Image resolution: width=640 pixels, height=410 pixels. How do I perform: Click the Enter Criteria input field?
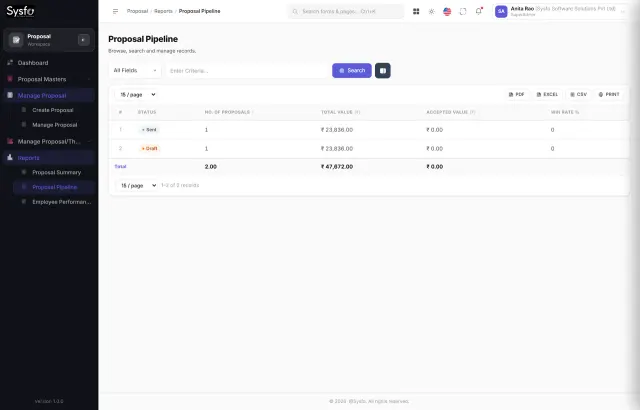coord(247,71)
